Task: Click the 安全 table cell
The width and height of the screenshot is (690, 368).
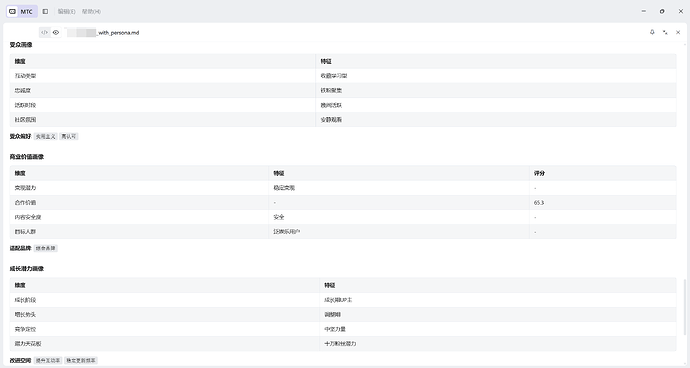Action: click(399, 217)
